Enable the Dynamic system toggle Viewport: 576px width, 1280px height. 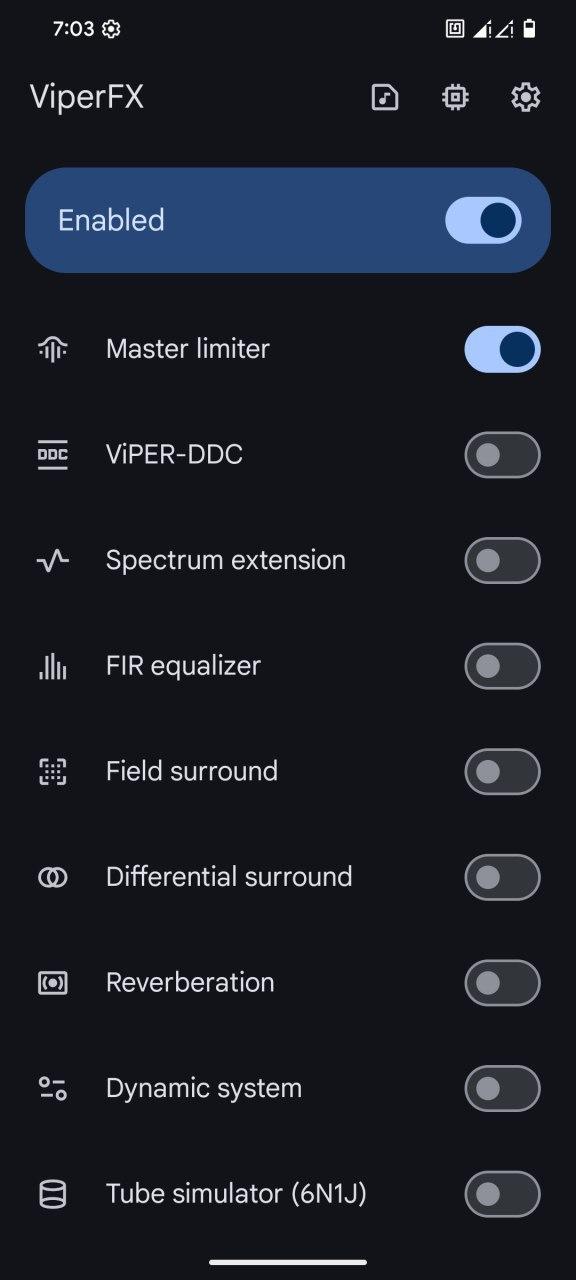coord(503,1088)
